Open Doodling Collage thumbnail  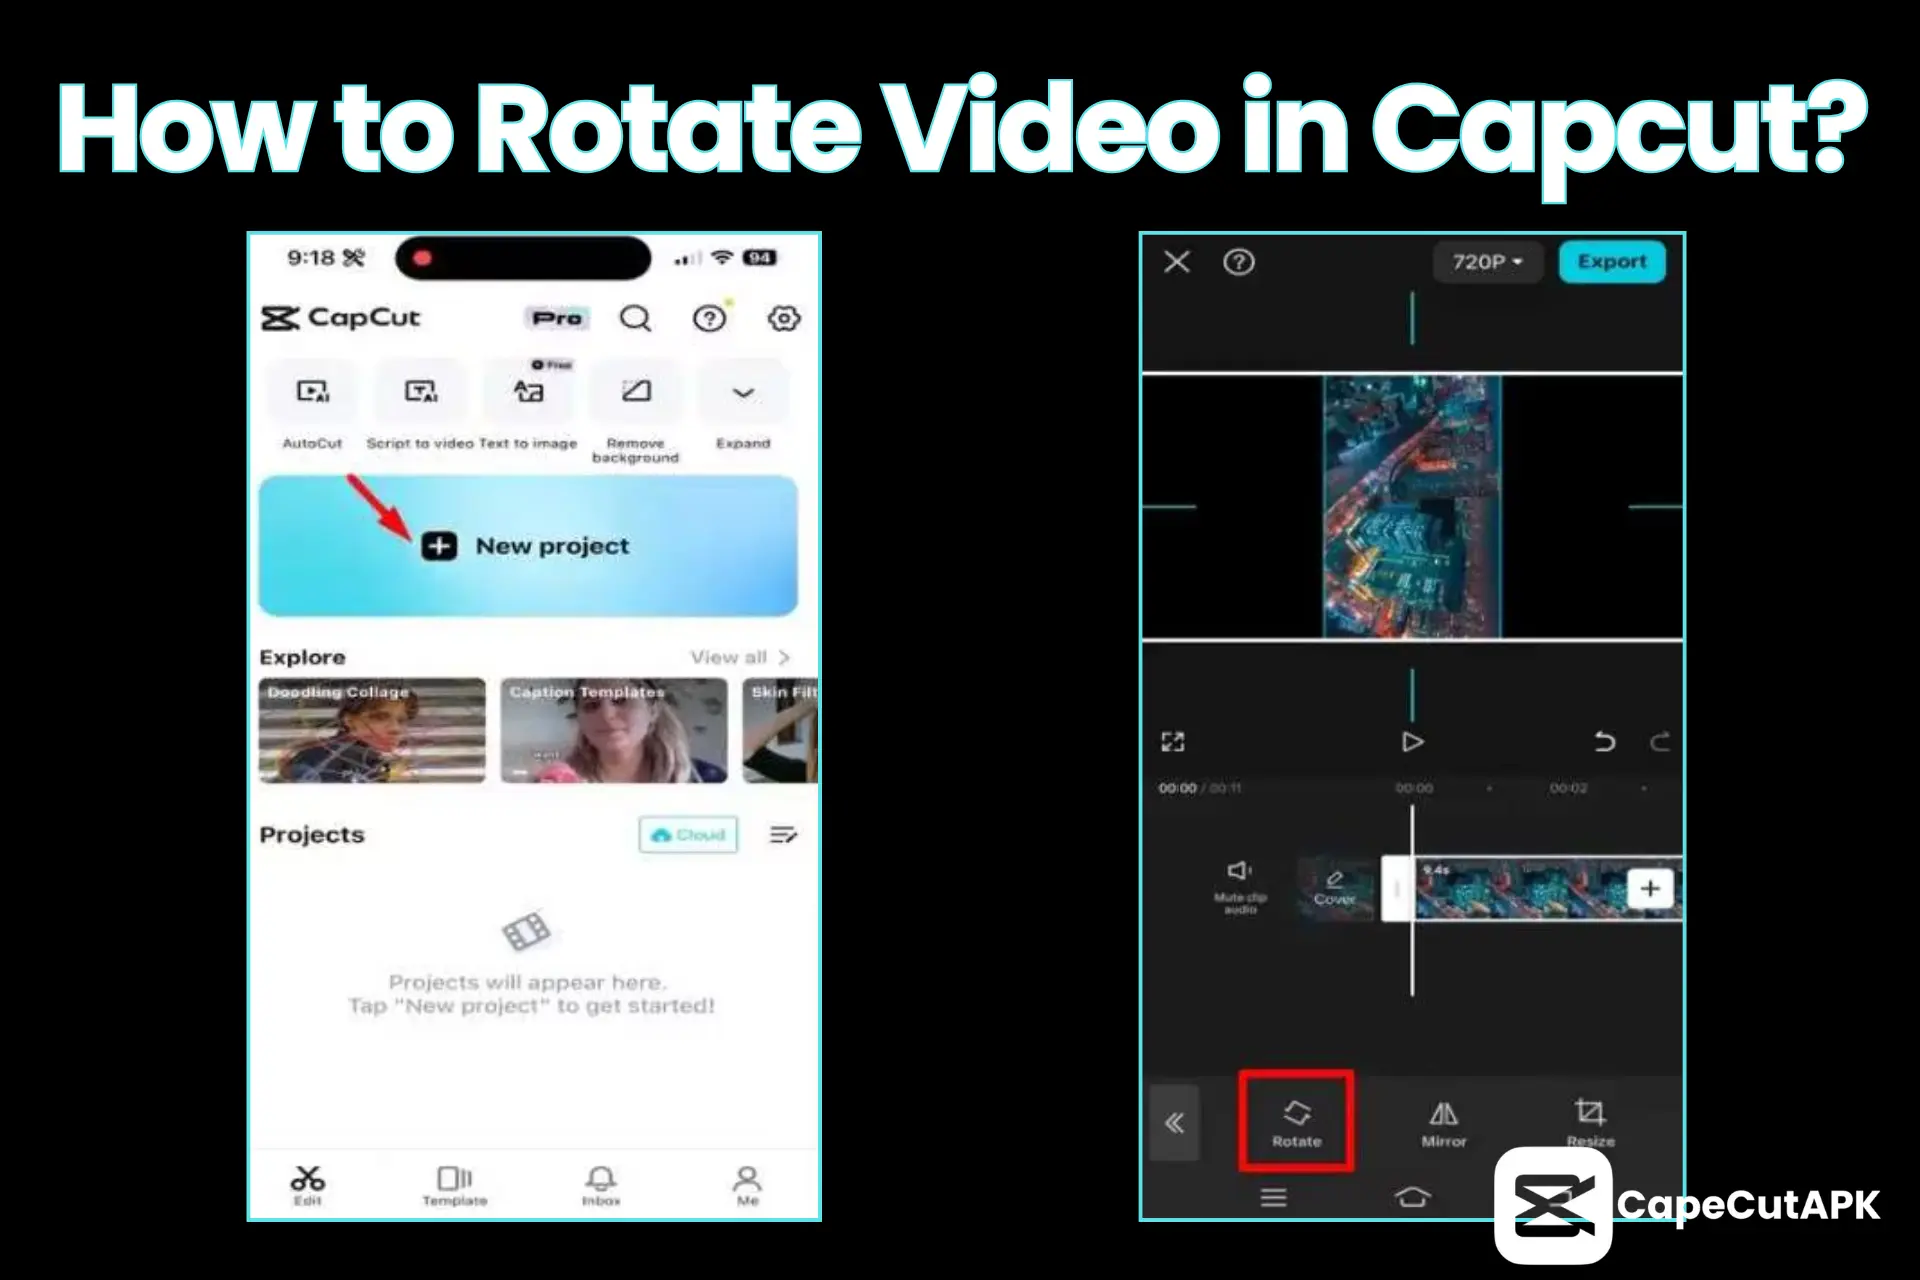pyautogui.click(x=372, y=731)
